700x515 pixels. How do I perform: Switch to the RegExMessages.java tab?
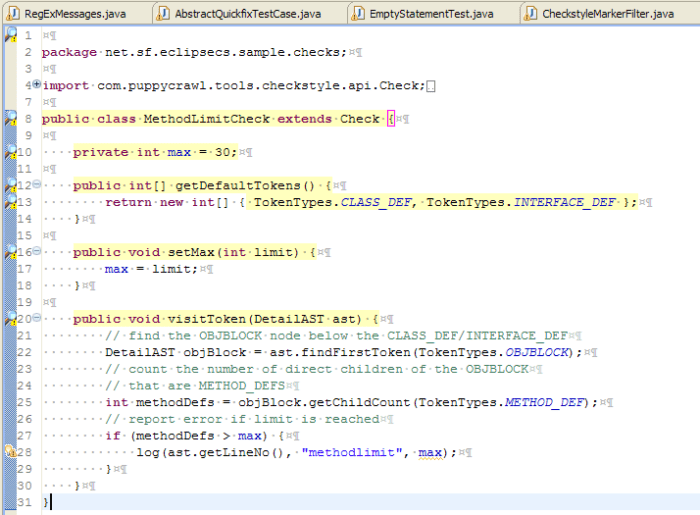tap(75, 14)
